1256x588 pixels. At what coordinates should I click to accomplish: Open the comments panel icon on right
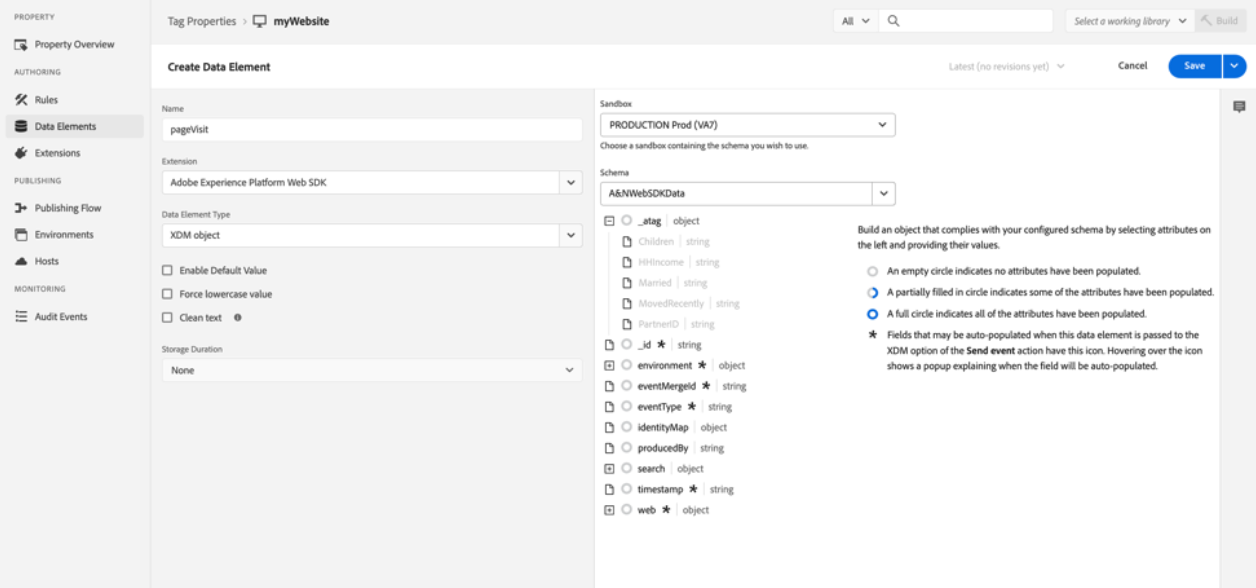pos(1239,107)
